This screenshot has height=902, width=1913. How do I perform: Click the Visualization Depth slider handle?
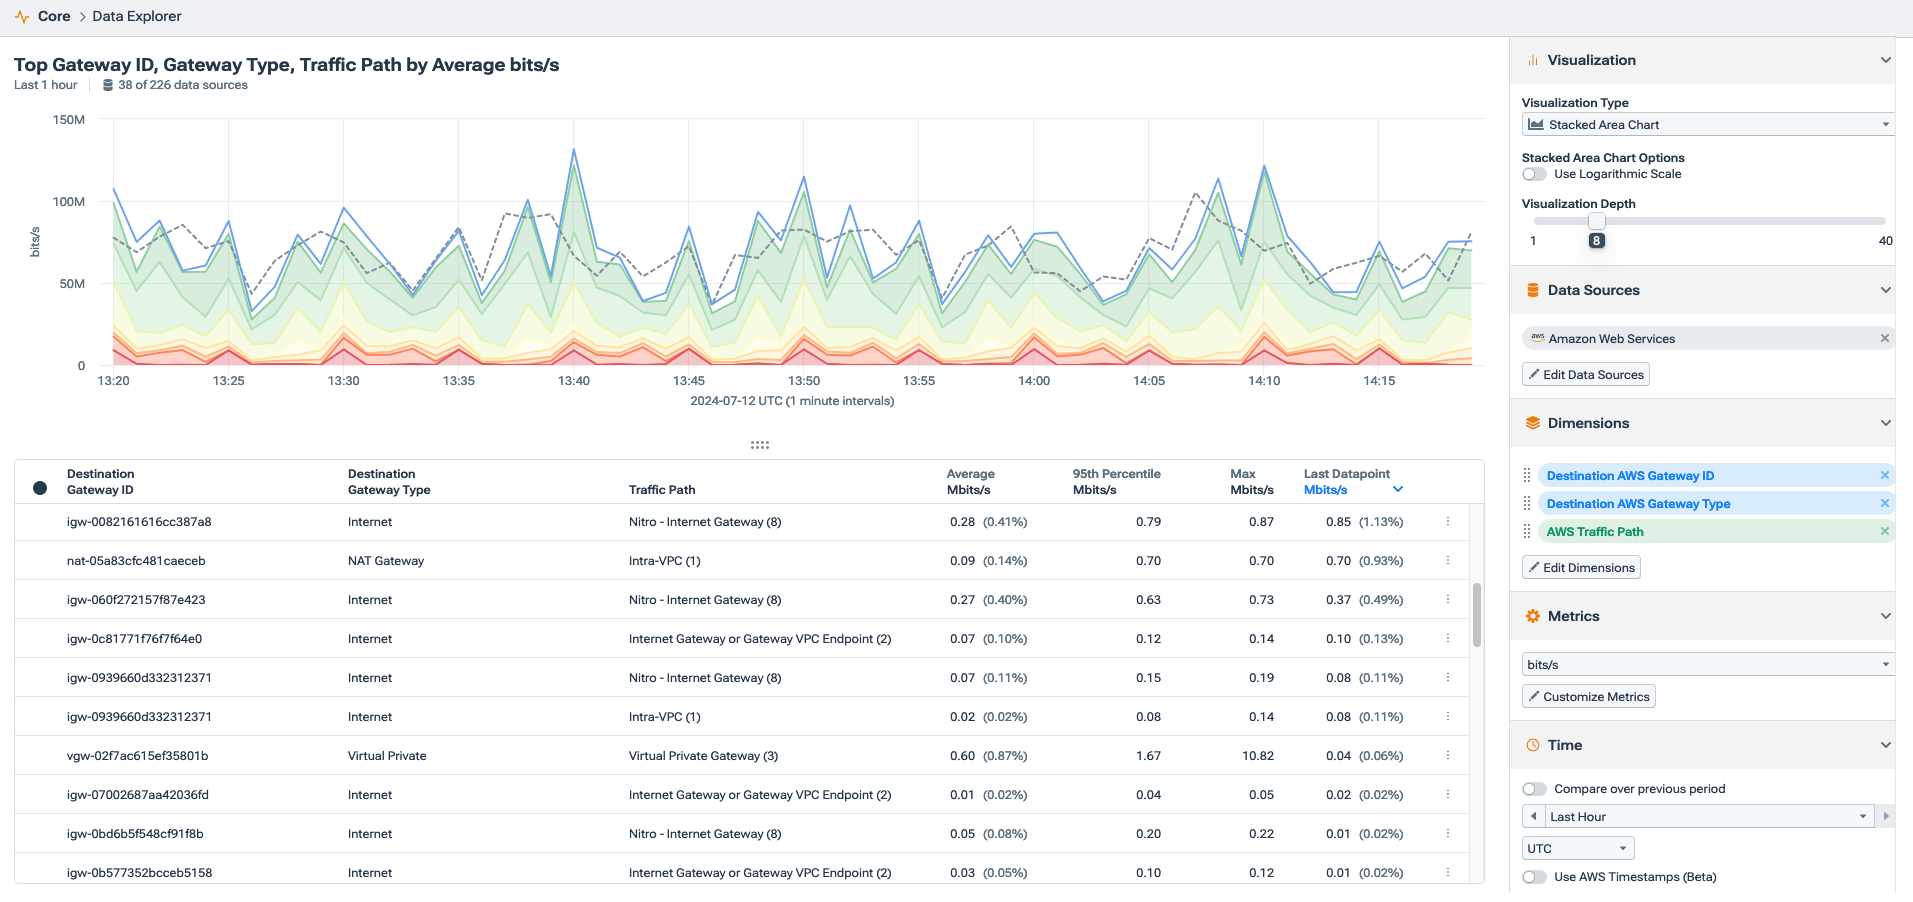(1596, 221)
